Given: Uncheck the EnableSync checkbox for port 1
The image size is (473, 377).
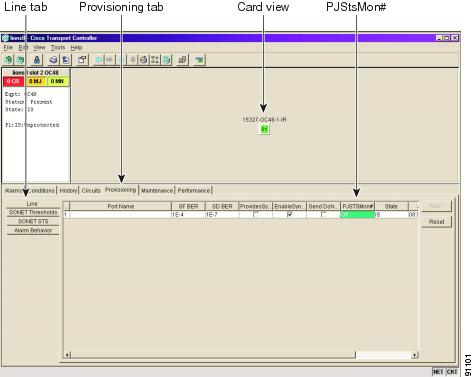Looking at the screenshot, I should point(289,215).
